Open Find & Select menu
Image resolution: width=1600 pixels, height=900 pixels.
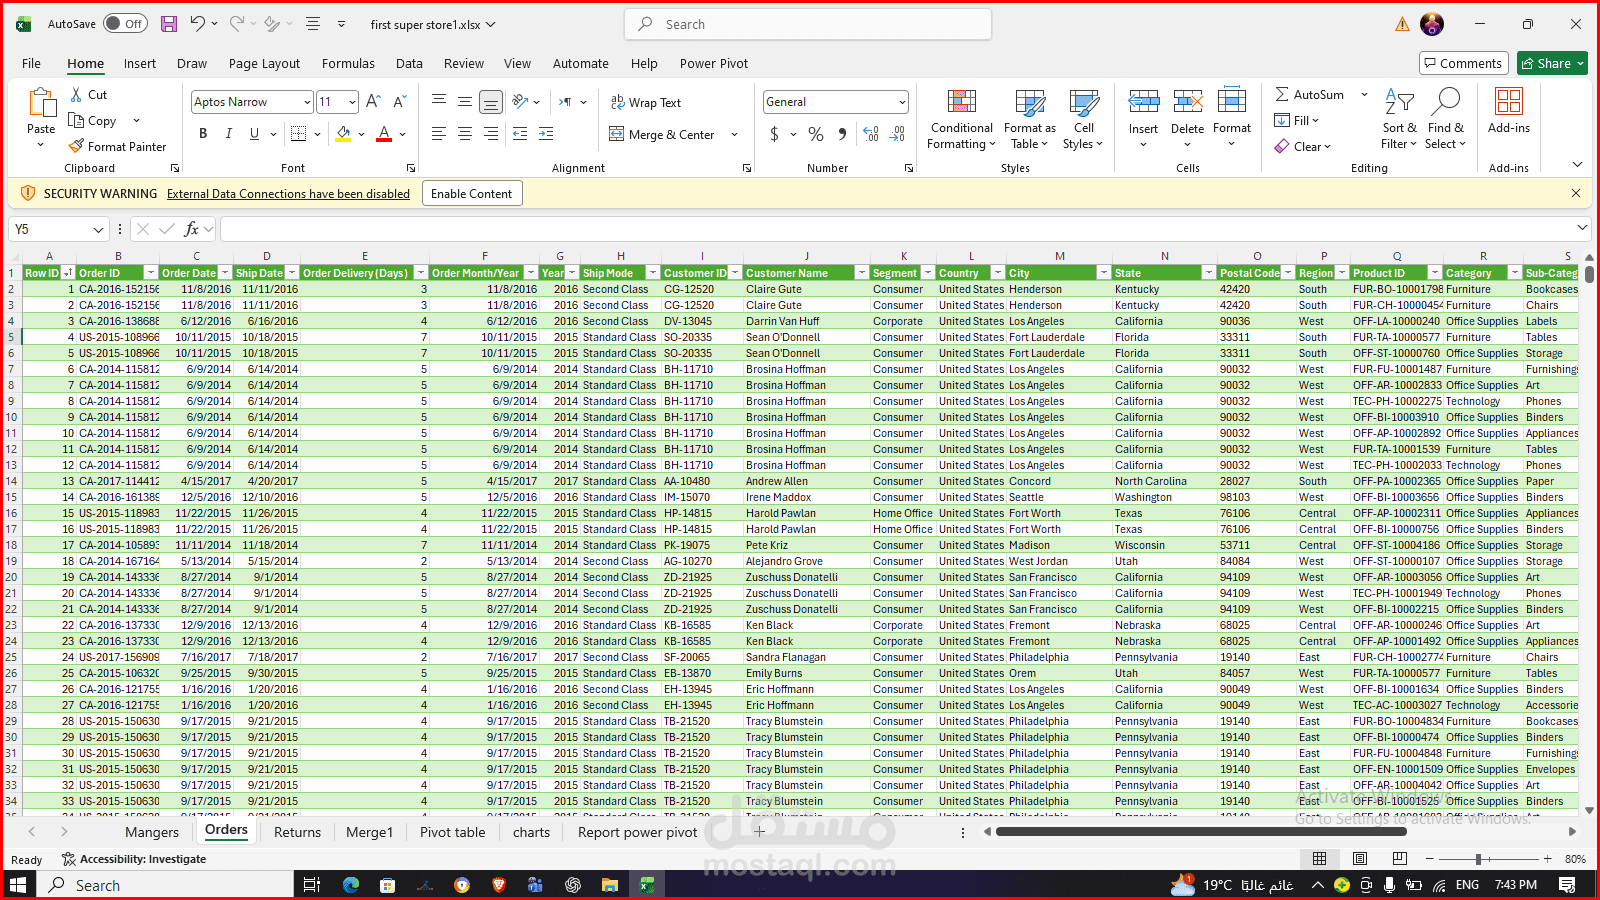(x=1445, y=120)
